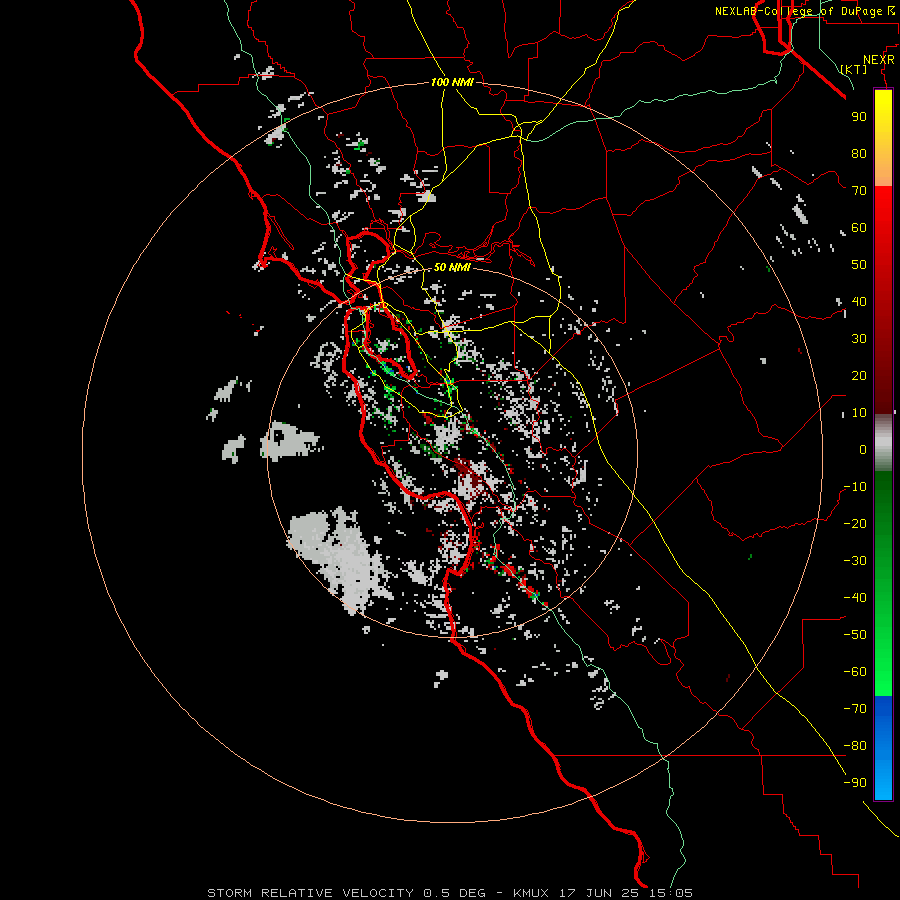Click the -90 value on velocity legend
This screenshot has height=900, width=900.
[855, 783]
